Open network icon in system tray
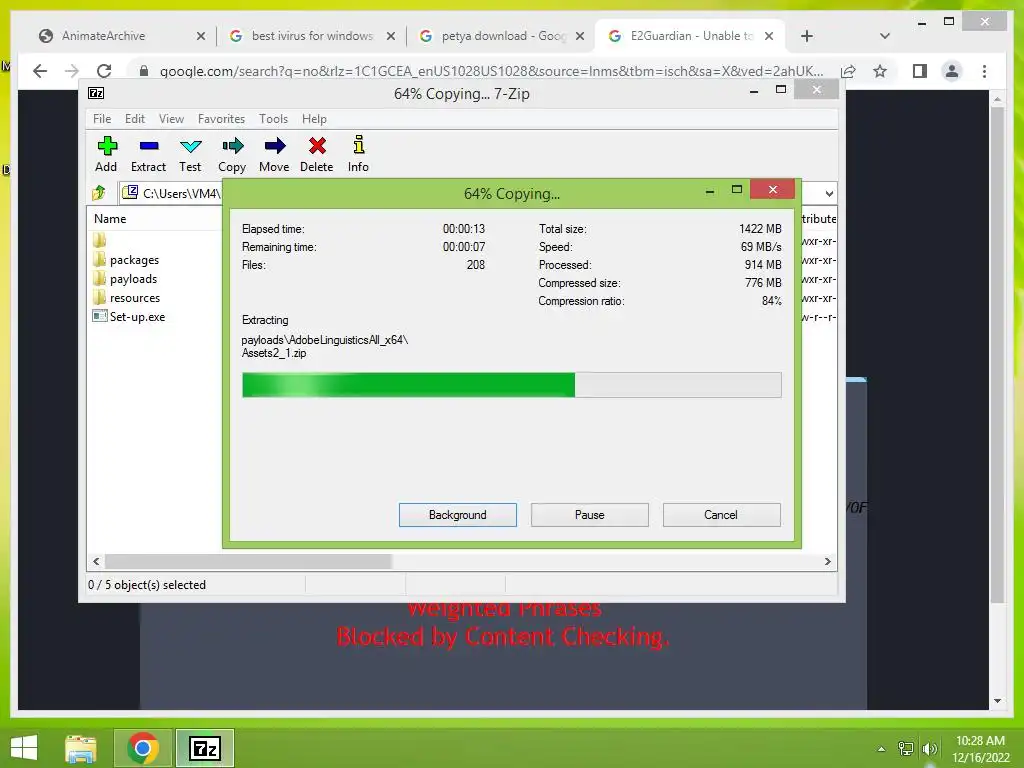 [x=906, y=748]
